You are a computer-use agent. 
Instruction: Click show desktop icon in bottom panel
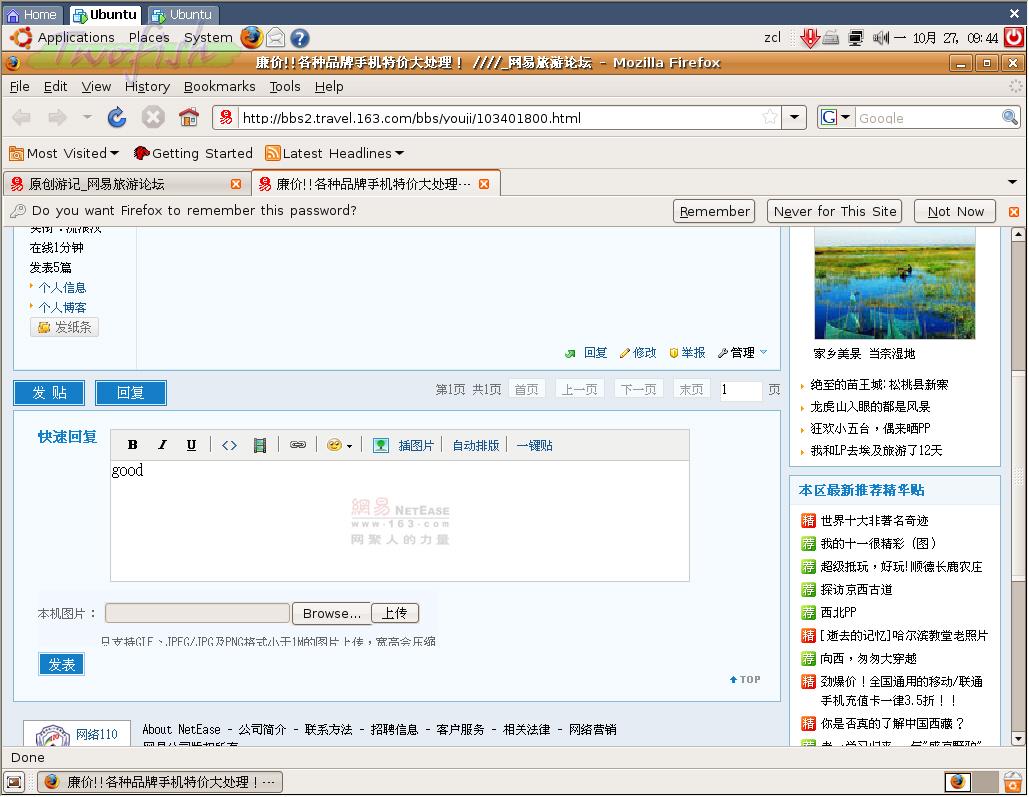14,782
